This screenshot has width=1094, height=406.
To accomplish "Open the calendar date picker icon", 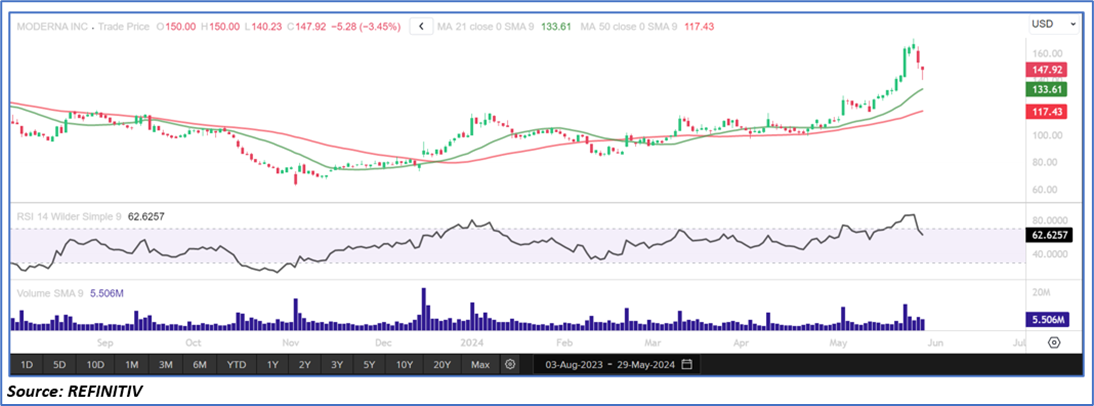I will click(687, 364).
